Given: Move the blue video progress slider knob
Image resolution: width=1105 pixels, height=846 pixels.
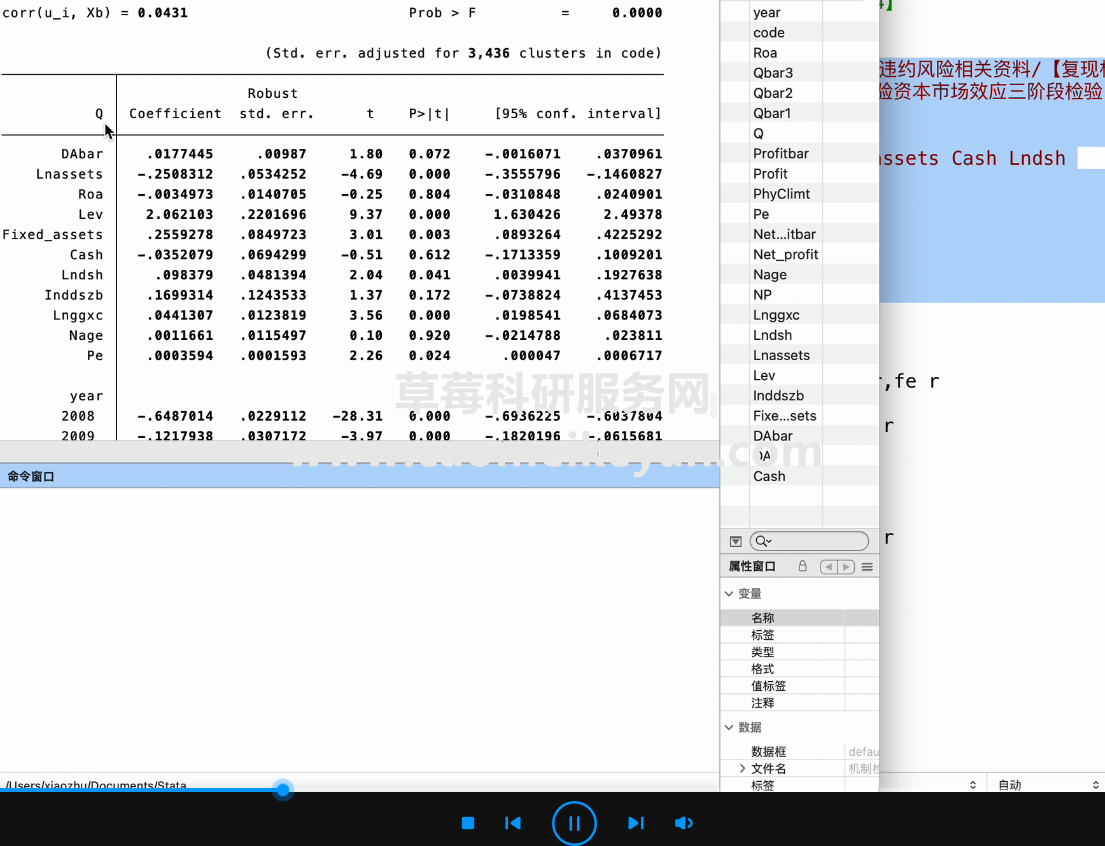Looking at the screenshot, I should point(283,790).
